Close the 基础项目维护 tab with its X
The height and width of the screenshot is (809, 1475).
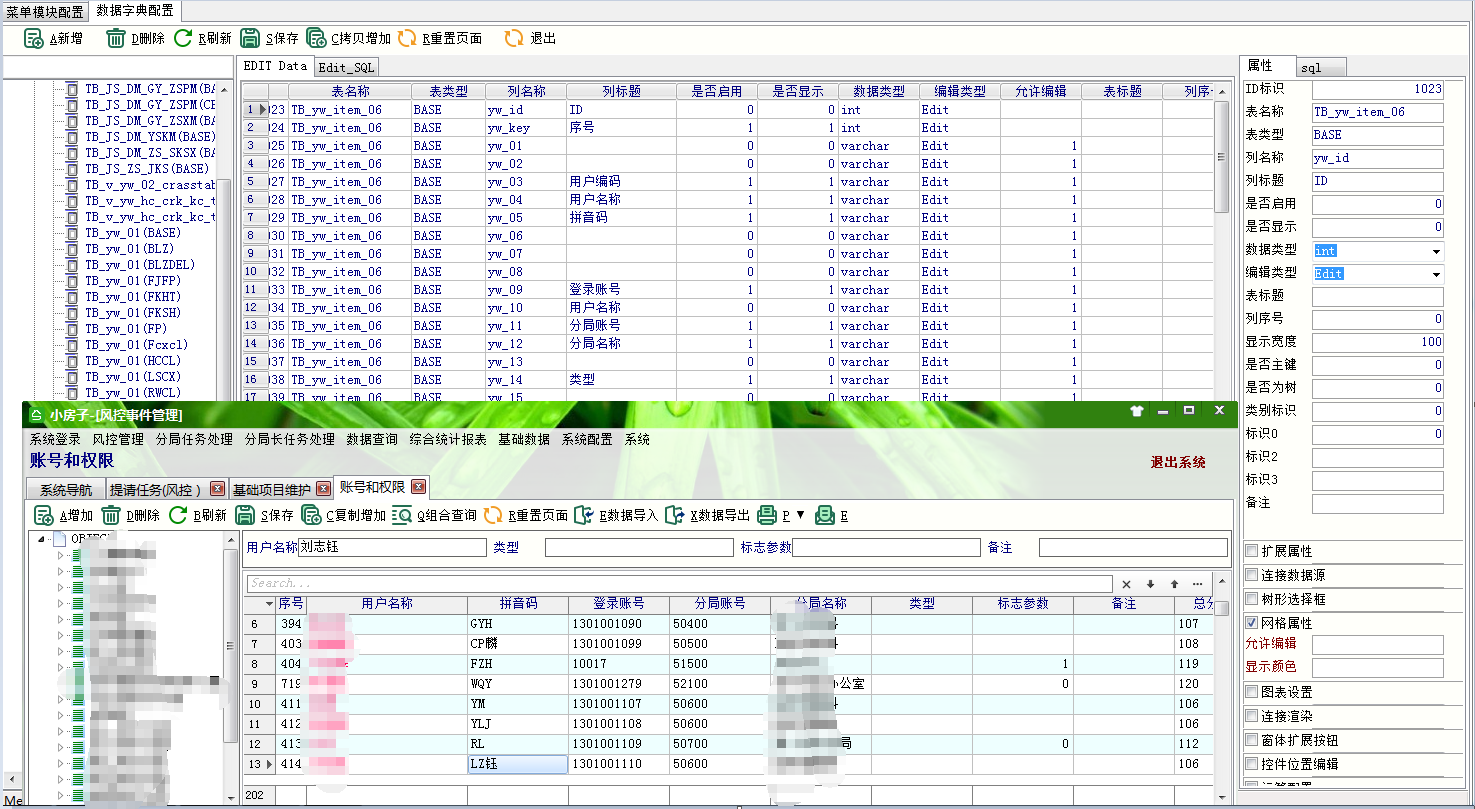(323, 489)
